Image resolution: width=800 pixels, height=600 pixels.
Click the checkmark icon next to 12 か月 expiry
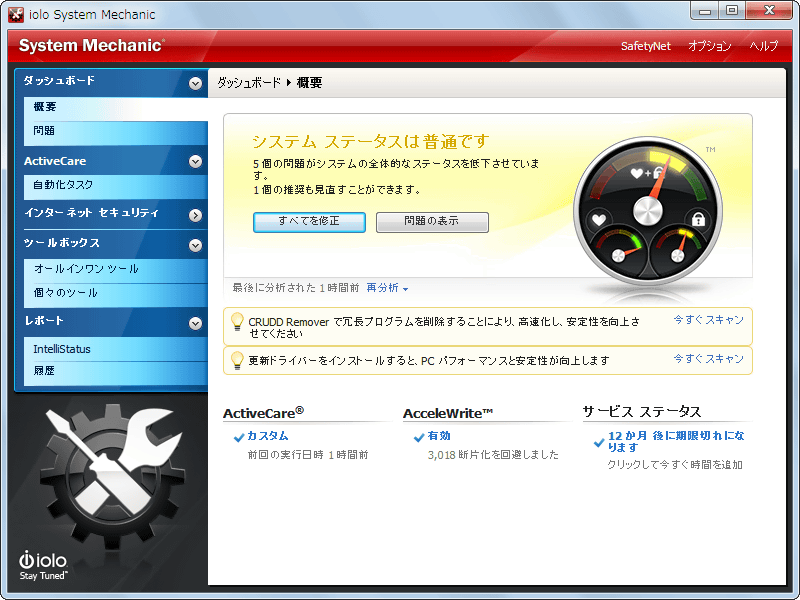[599, 442]
